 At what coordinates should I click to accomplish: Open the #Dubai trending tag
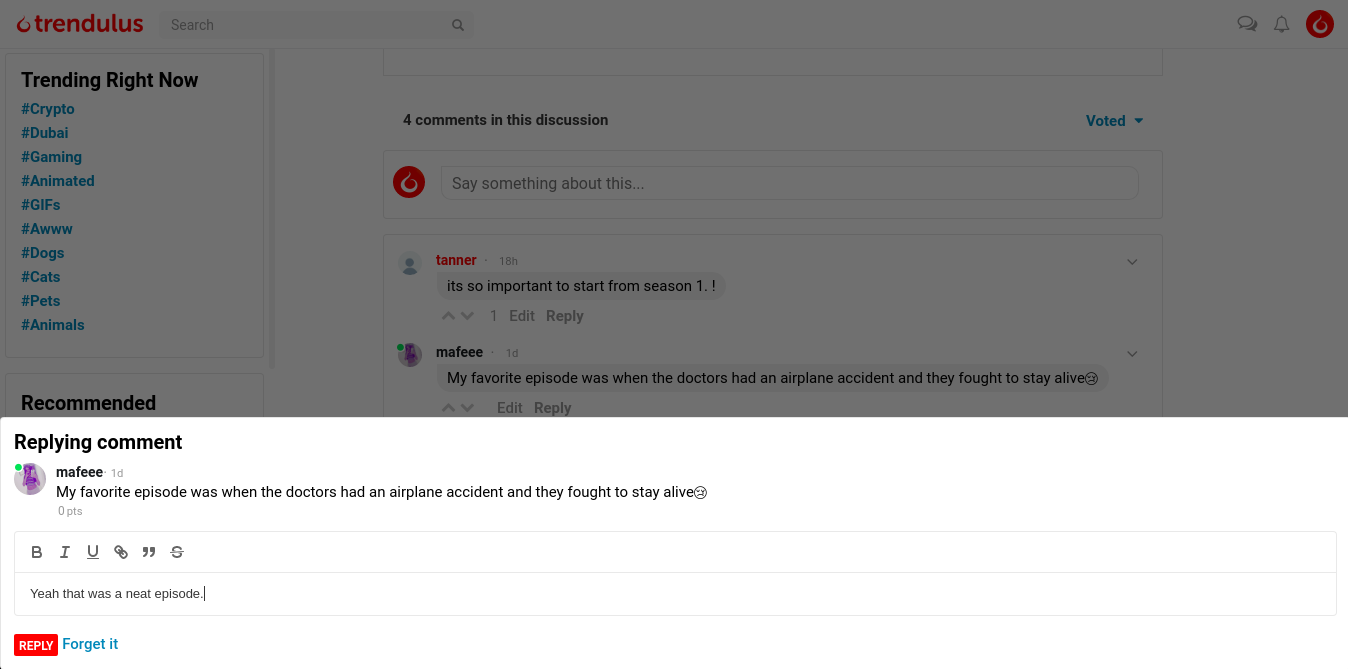45,133
